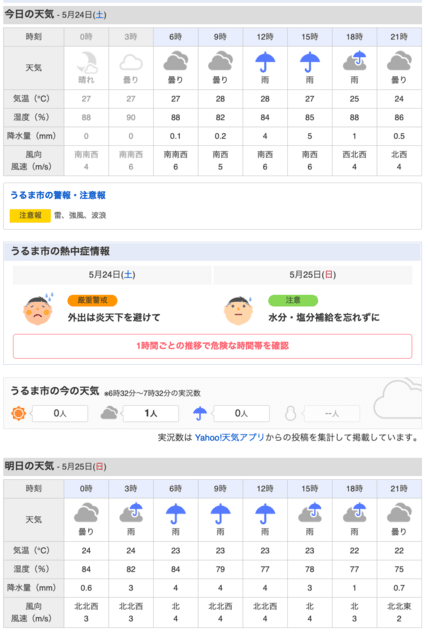Click the orange 厳重警戒 label

pyautogui.click(x=93, y=300)
